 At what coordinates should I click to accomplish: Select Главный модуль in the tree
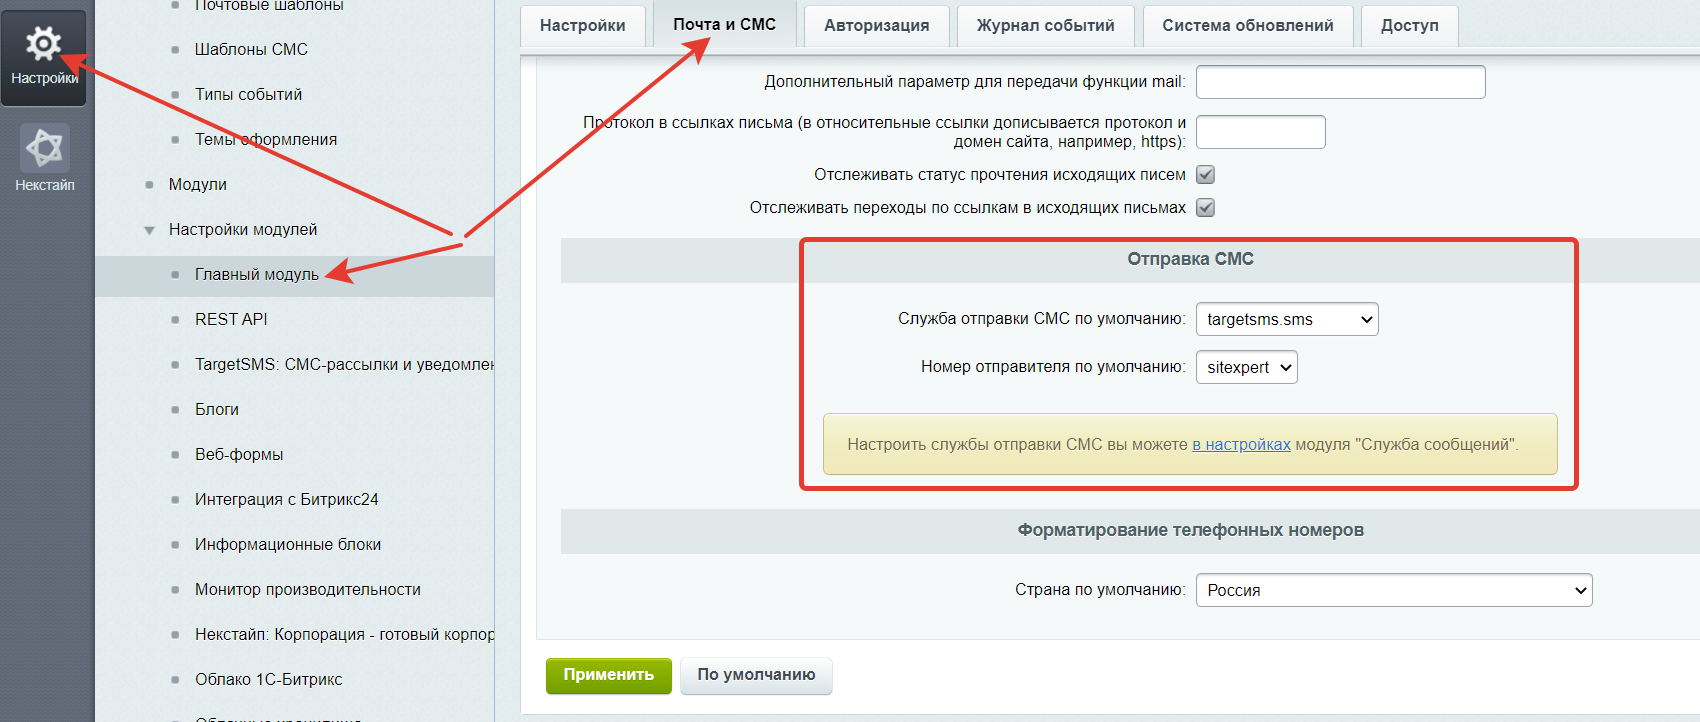[257, 274]
